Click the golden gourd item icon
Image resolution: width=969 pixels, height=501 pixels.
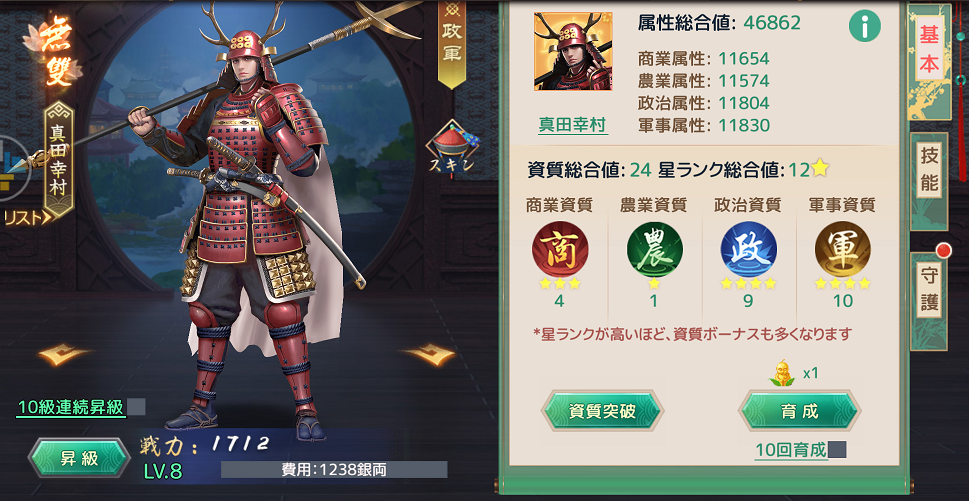[784, 373]
